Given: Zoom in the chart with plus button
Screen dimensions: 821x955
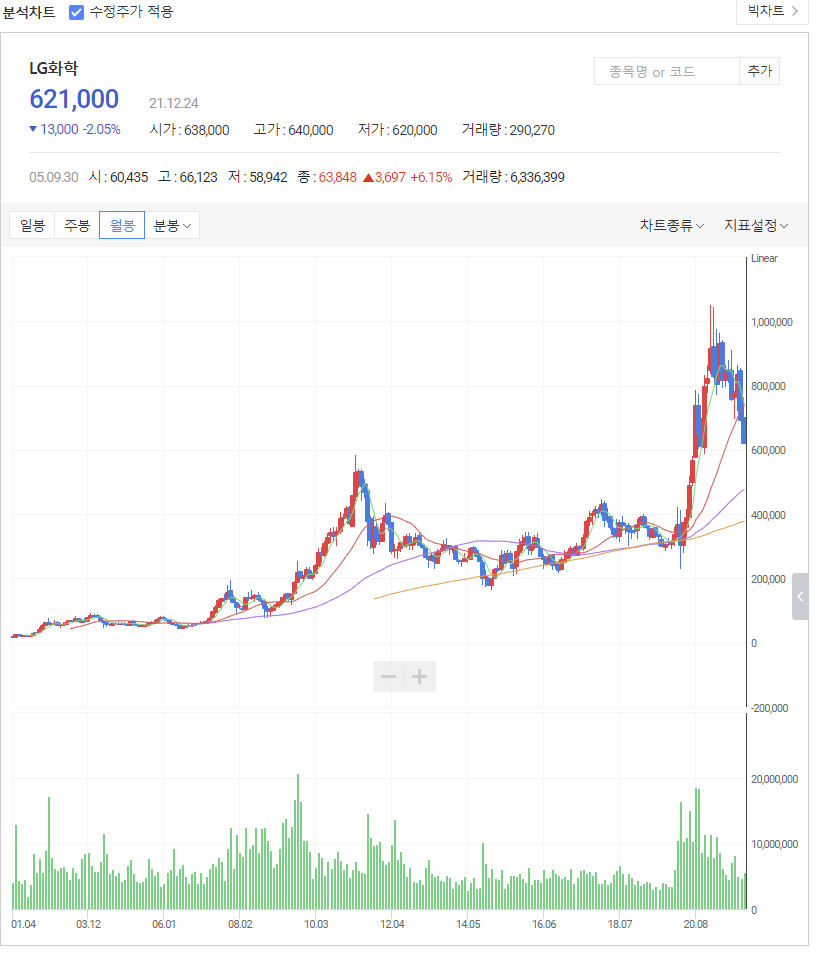Looking at the screenshot, I should tap(420, 677).
